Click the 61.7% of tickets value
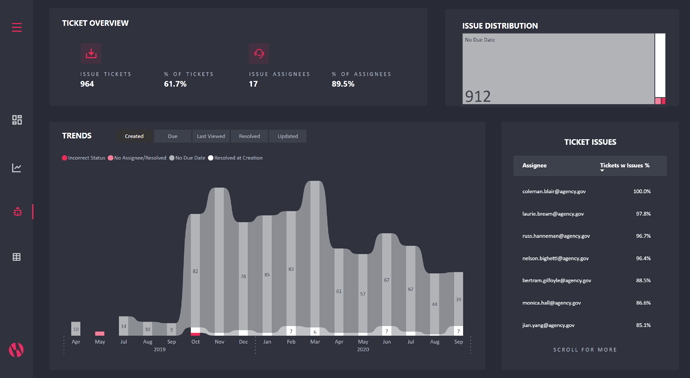The height and width of the screenshot is (378, 690). (x=175, y=84)
